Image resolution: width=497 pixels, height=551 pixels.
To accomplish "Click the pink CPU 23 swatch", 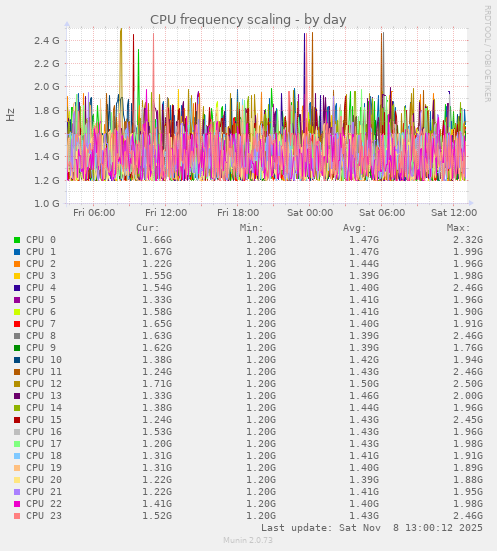I will tap(17, 516).
